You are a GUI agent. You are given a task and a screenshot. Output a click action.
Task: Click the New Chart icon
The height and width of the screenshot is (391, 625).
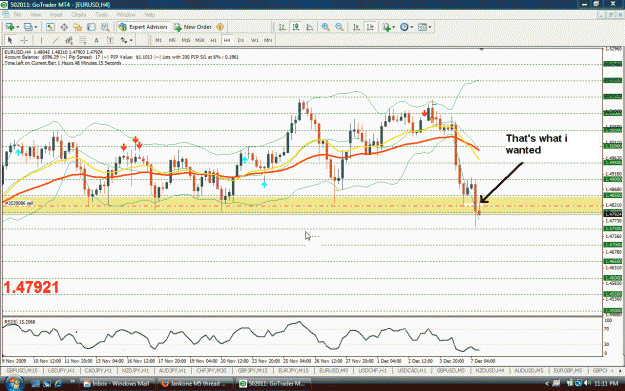click(x=10, y=27)
